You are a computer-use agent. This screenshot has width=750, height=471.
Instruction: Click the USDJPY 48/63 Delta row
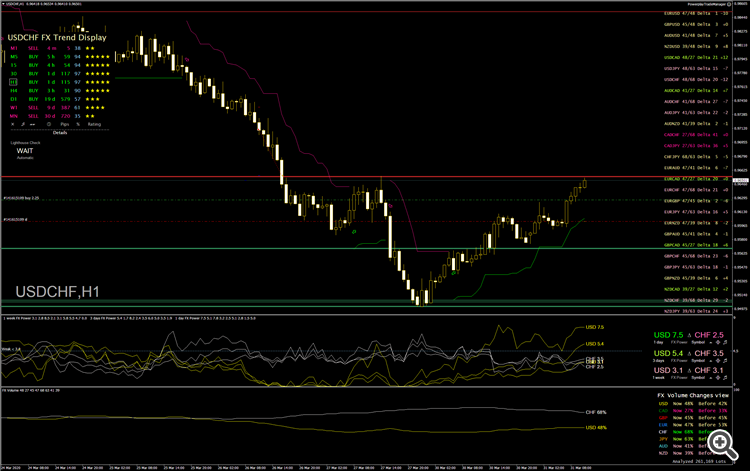tap(696, 68)
